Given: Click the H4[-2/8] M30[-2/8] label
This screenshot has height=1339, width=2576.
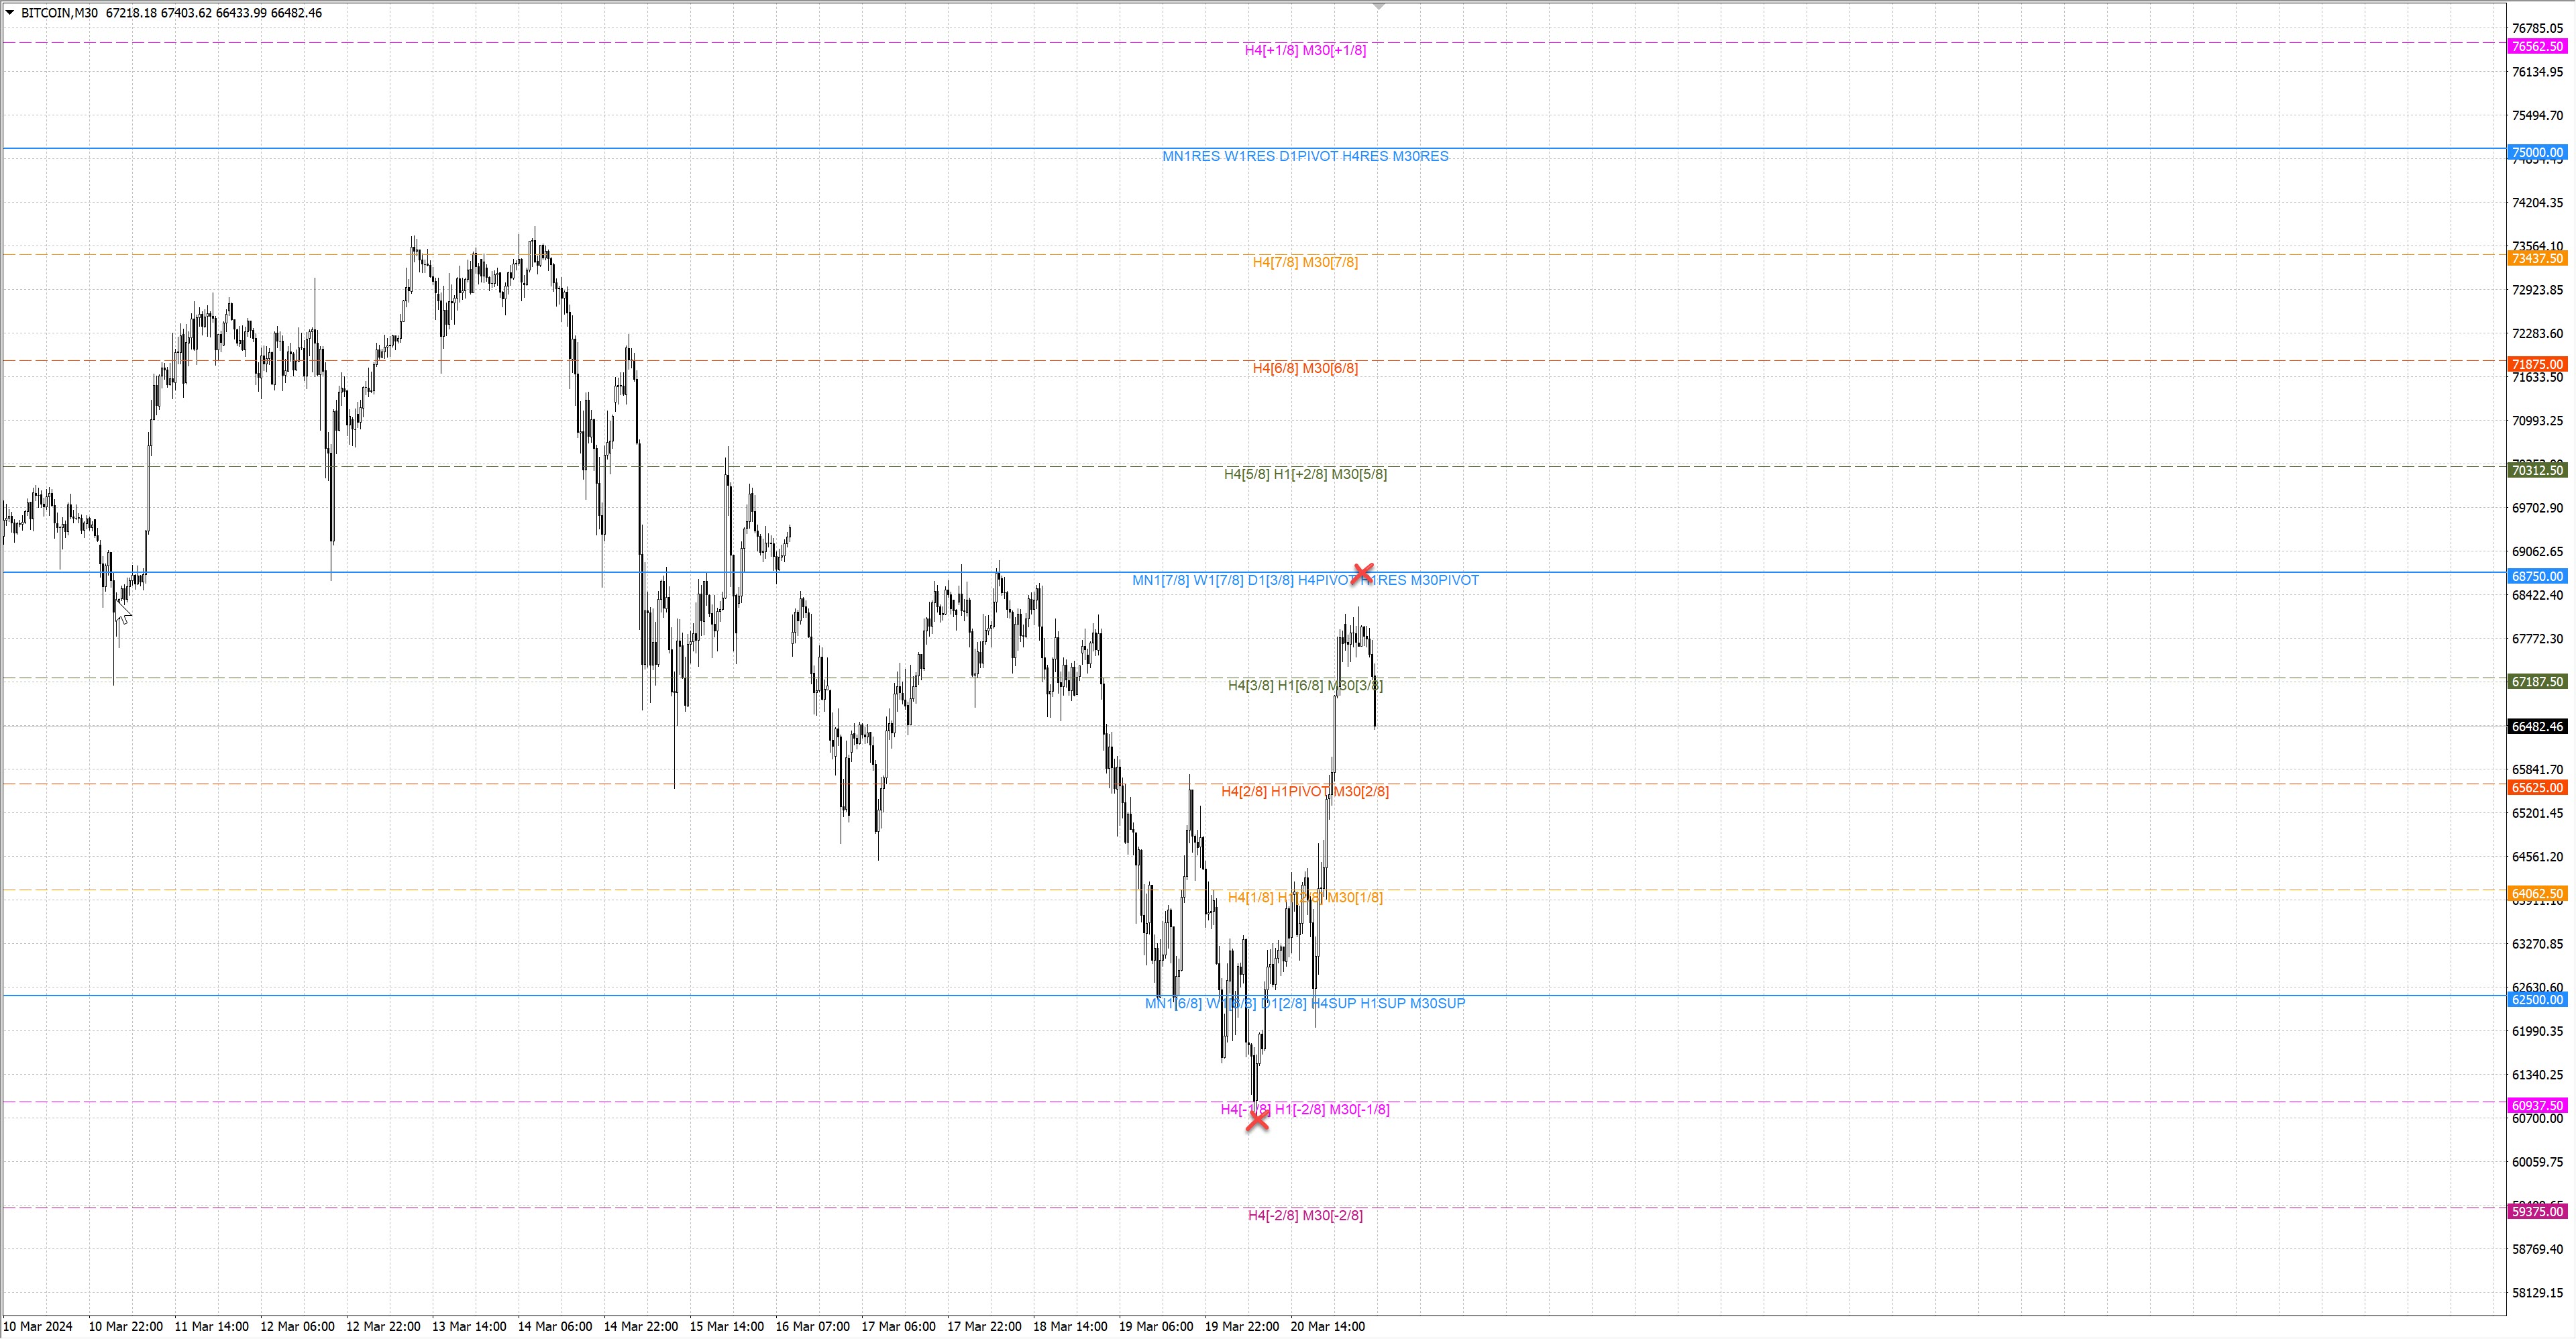Looking at the screenshot, I should 1305,1216.
